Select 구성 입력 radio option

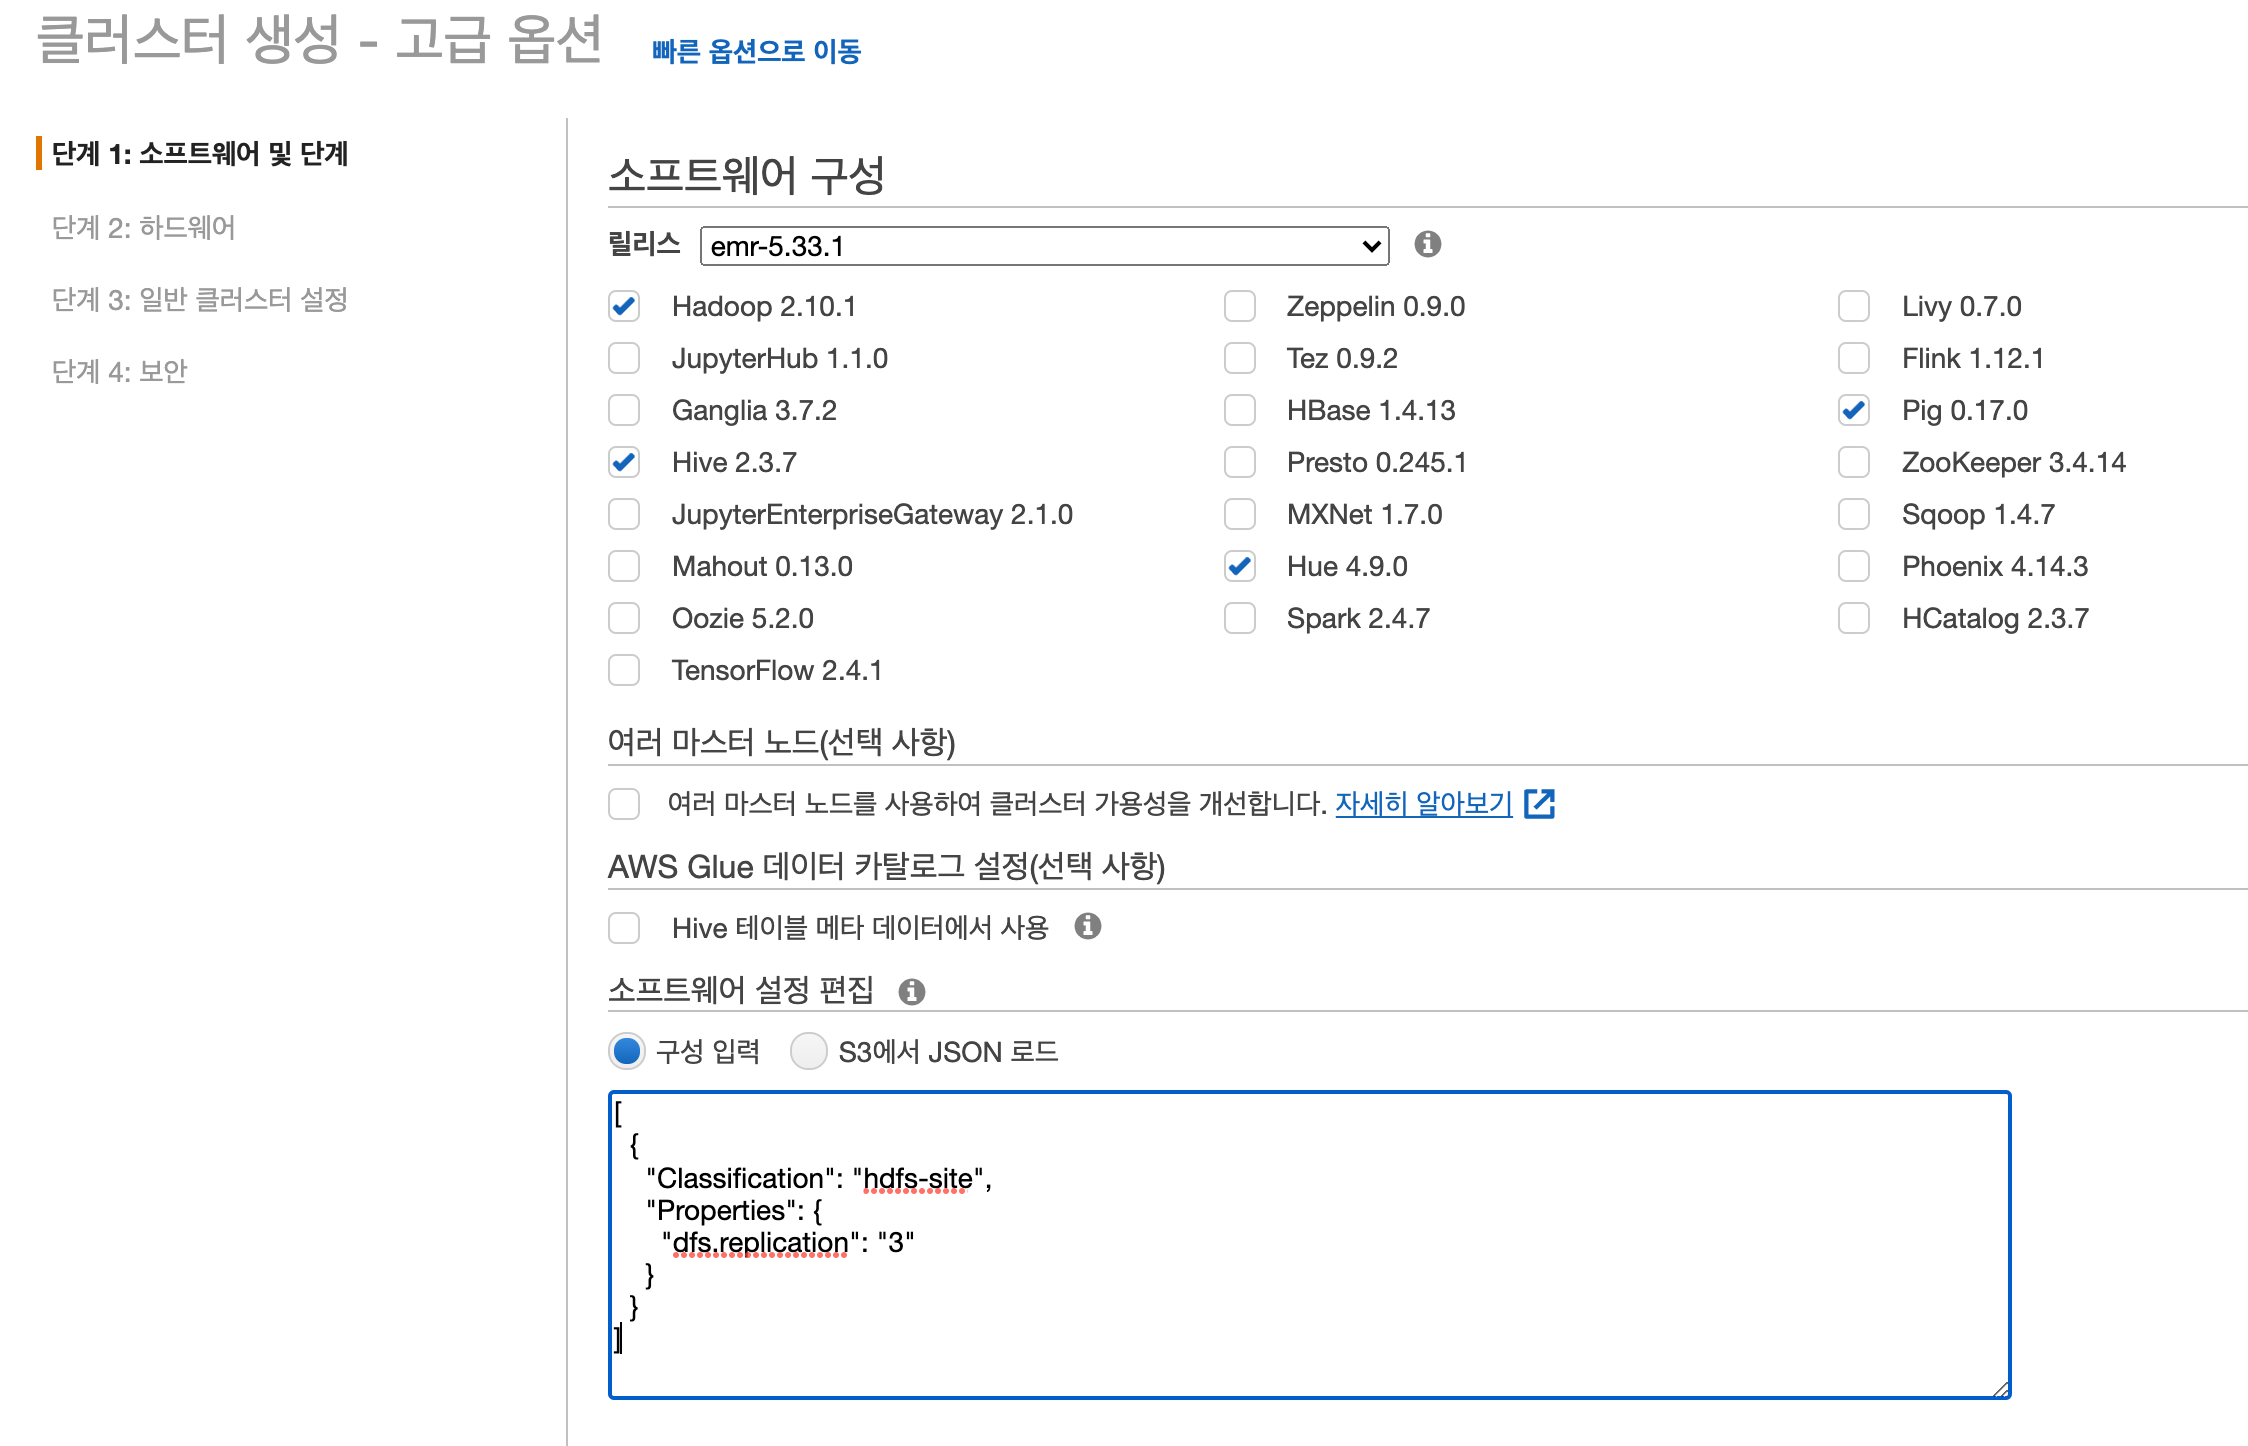pos(627,1051)
